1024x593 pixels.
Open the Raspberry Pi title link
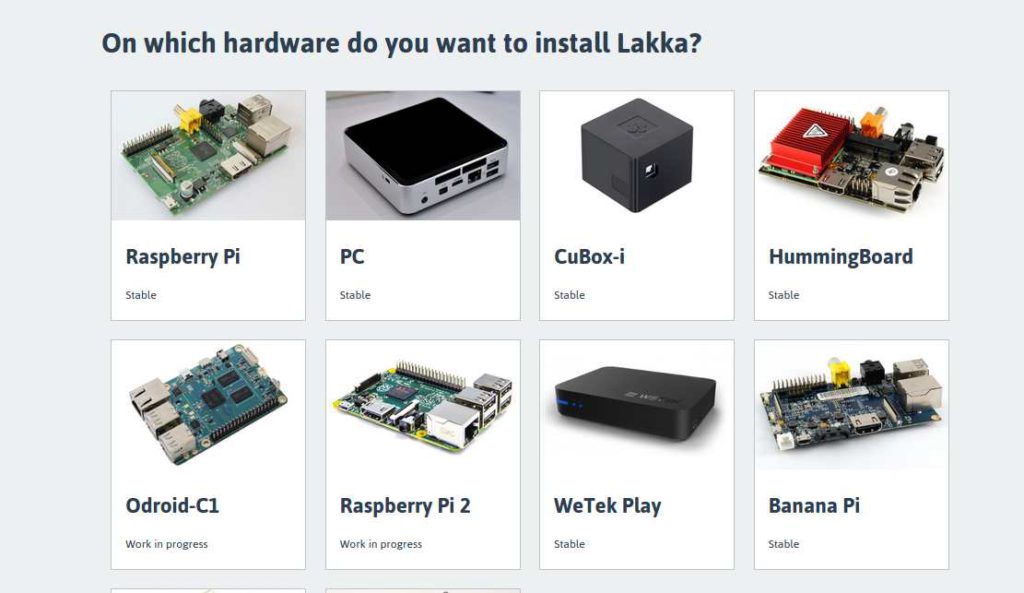click(183, 257)
